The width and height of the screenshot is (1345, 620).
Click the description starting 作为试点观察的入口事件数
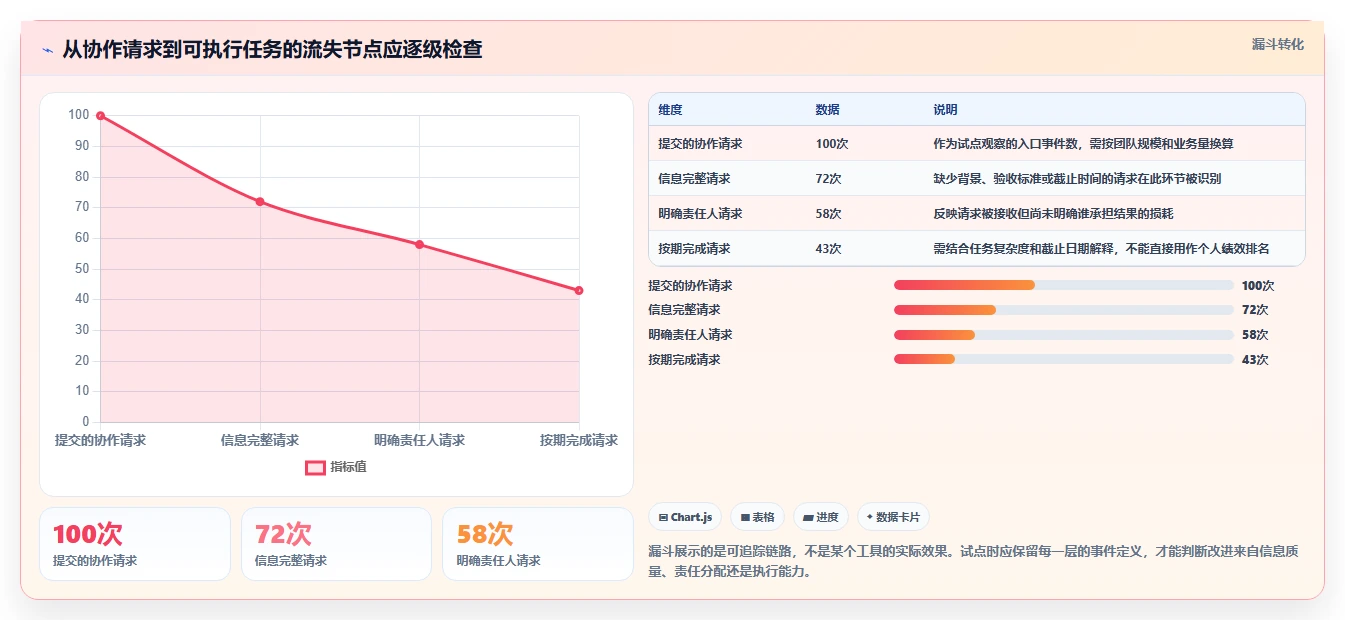tap(1083, 144)
